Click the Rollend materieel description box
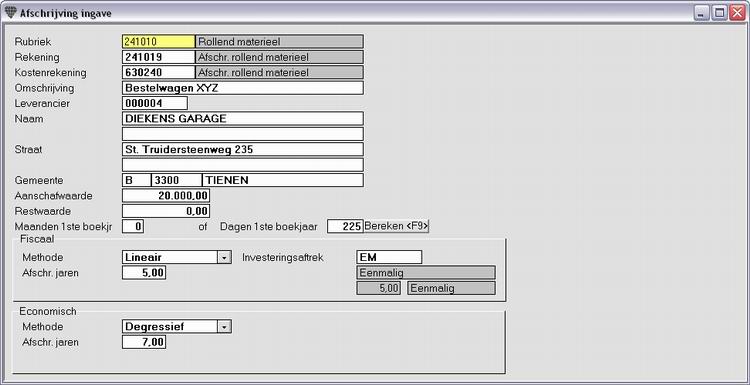The height and width of the screenshot is (385, 750). (279, 42)
